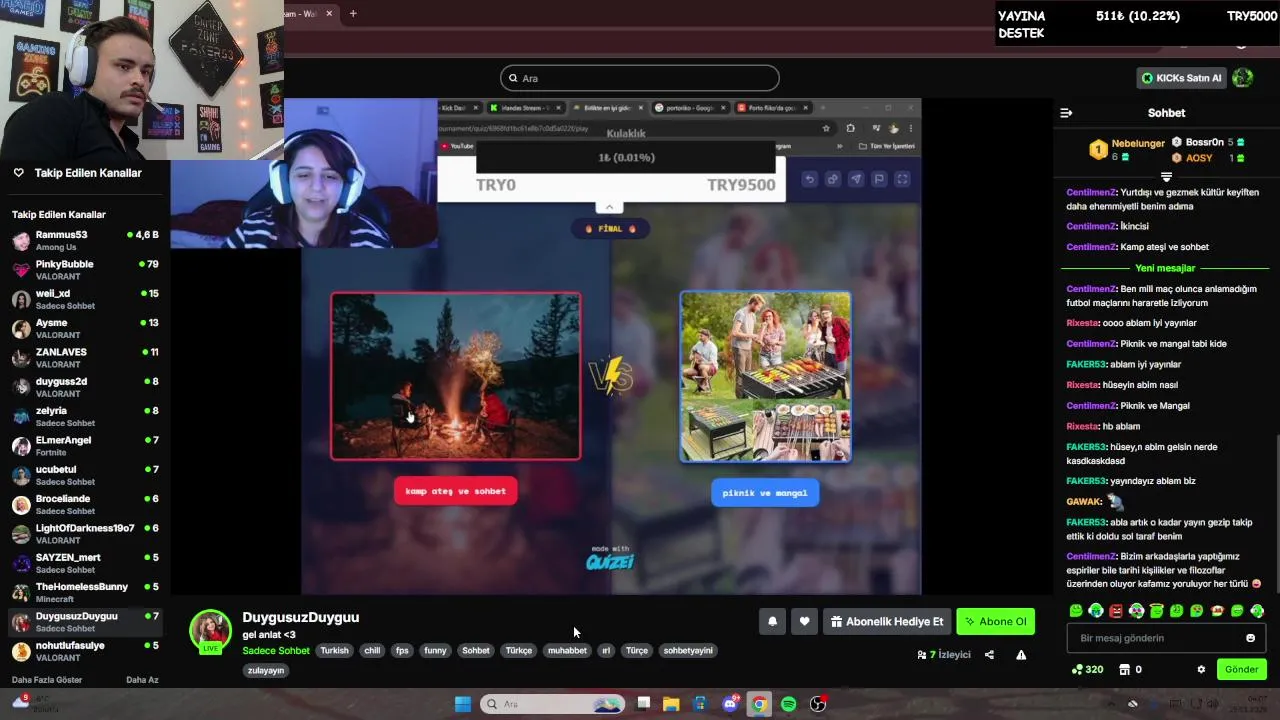Open weii_xd channel in sidebar

tap(85, 299)
